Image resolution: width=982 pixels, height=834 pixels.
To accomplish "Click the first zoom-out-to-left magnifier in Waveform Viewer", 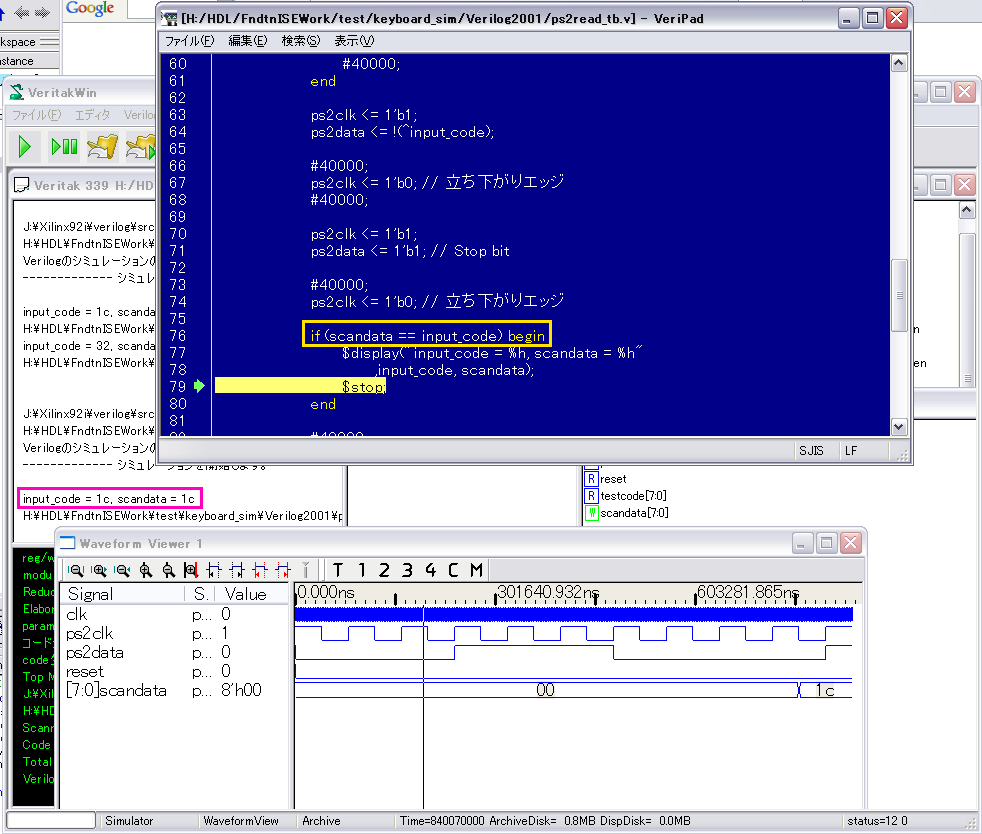I will point(76,570).
